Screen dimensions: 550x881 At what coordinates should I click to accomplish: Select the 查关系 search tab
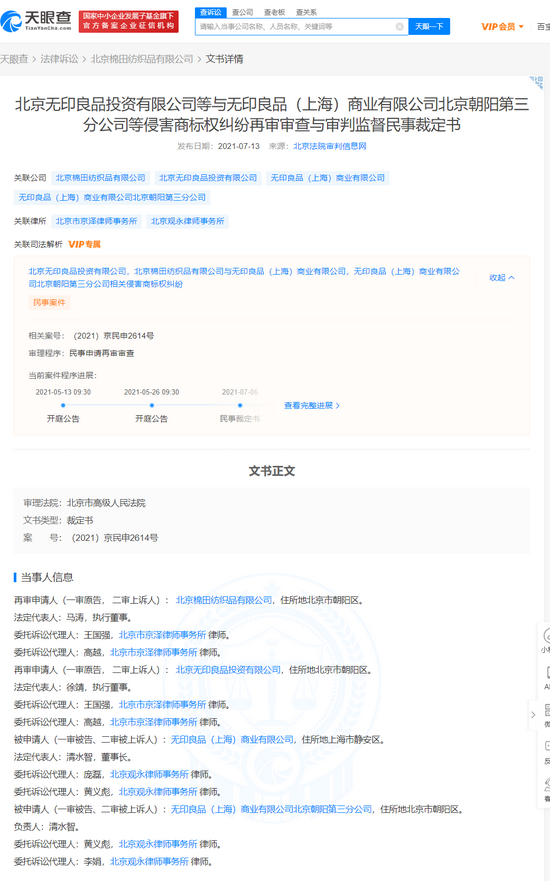tap(306, 12)
